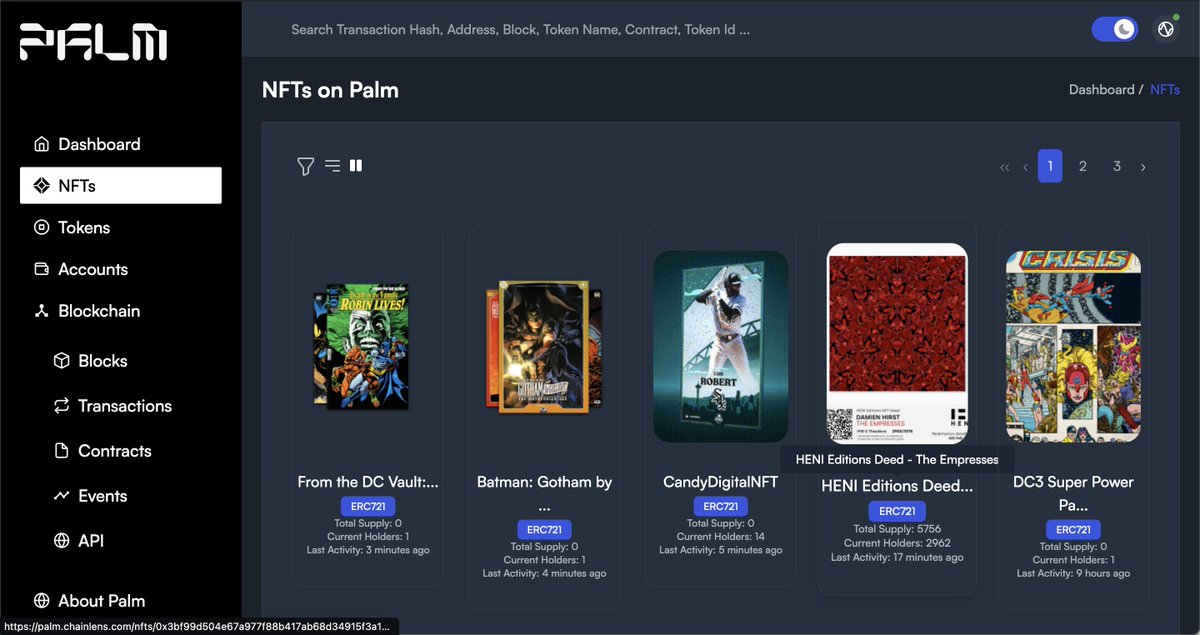The height and width of the screenshot is (635, 1200).
Task: Click the Palm logo
Action: (94, 42)
